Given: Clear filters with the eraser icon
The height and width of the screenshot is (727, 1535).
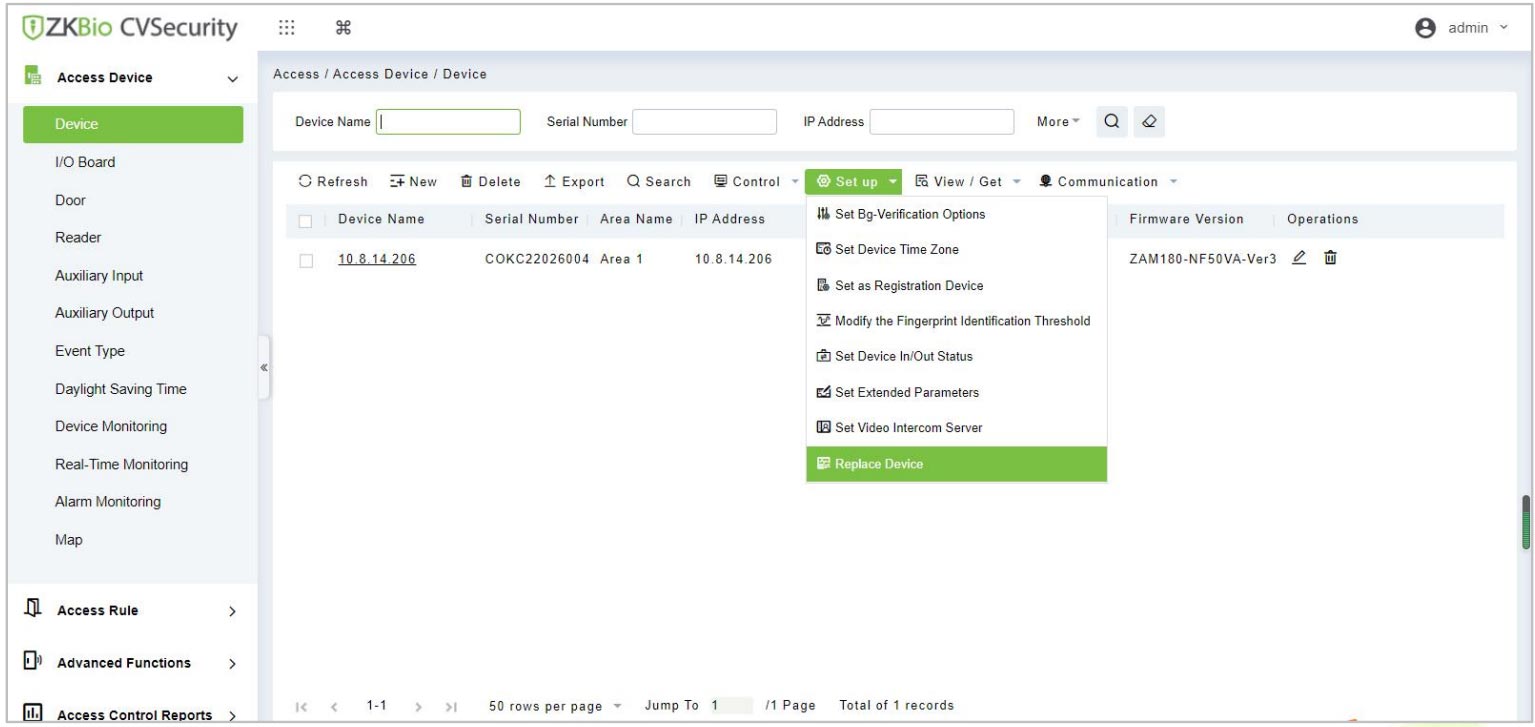Looking at the screenshot, I should 1136,121.
